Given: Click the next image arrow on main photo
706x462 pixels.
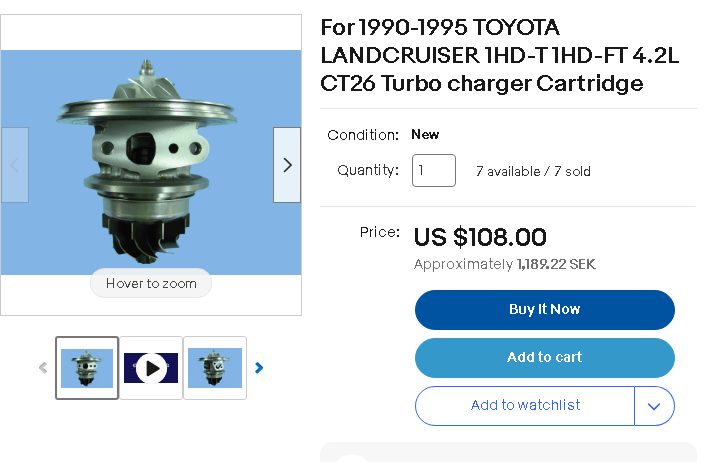Looking at the screenshot, I should pyautogui.click(x=287, y=165).
